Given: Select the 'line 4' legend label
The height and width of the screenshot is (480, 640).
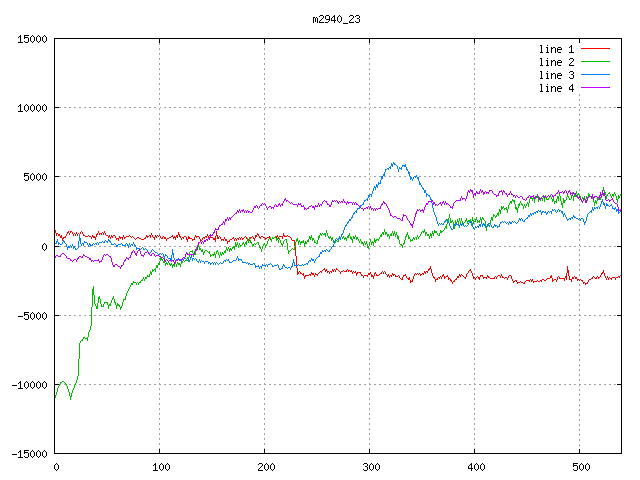Looking at the screenshot, I should point(557,88).
